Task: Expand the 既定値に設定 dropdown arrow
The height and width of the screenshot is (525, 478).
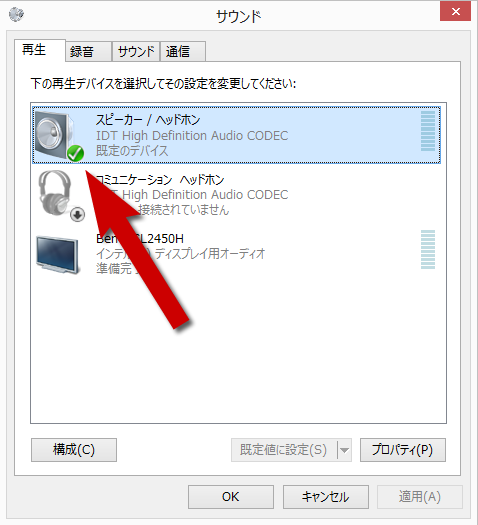Action: point(344,450)
